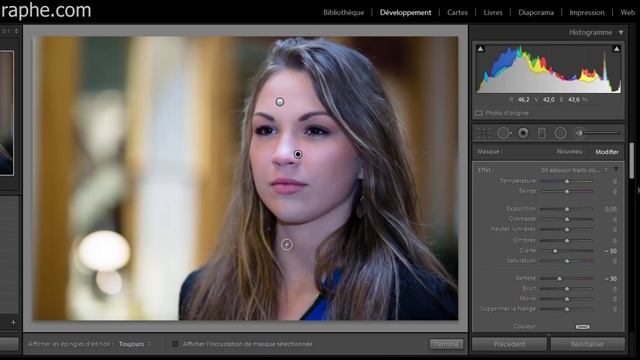
Task: Open the Impression module
Action: (587, 13)
